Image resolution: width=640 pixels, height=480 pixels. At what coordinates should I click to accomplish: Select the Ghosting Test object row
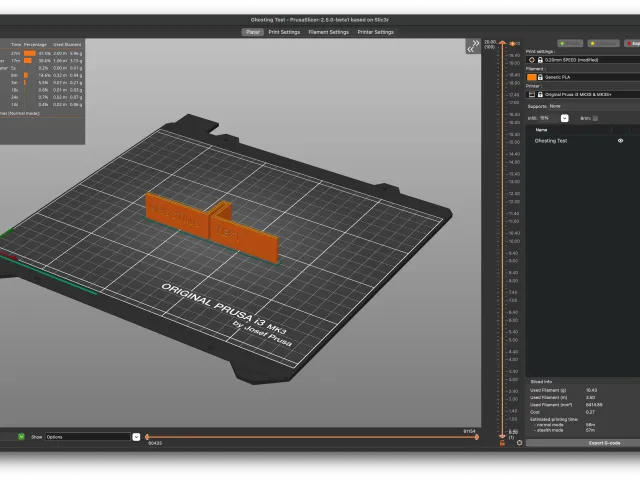pos(583,141)
